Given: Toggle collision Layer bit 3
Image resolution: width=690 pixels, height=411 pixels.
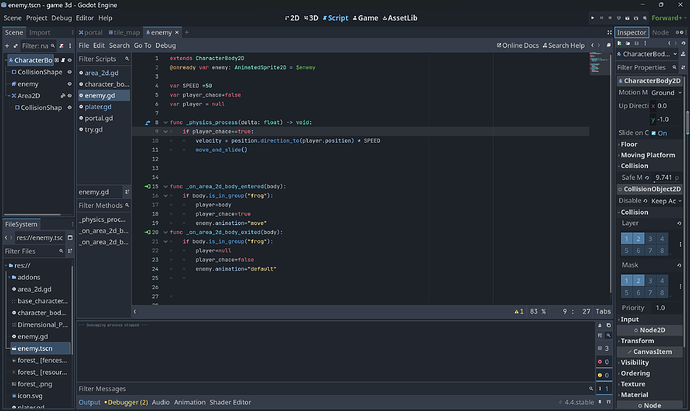Looking at the screenshot, I should [x=650, y=239].
